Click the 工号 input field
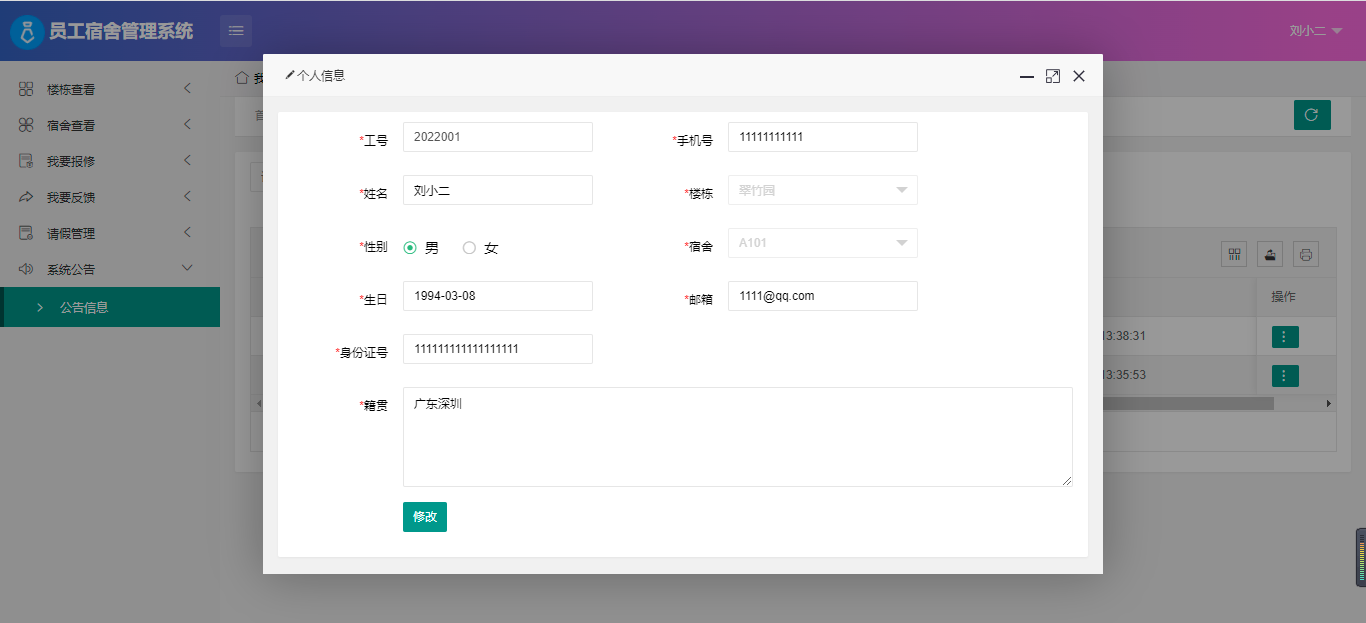The width and height of the screenshot is (1366, 623). (x=498, y=137)
